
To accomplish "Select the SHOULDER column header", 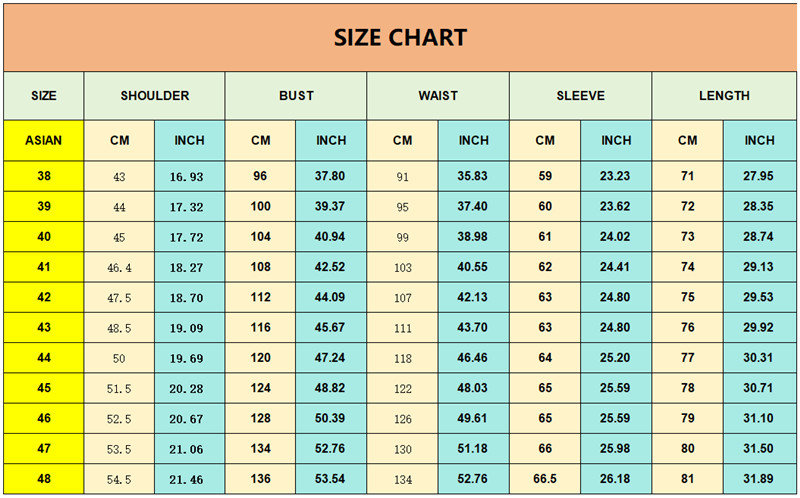I will pos(155,96).
